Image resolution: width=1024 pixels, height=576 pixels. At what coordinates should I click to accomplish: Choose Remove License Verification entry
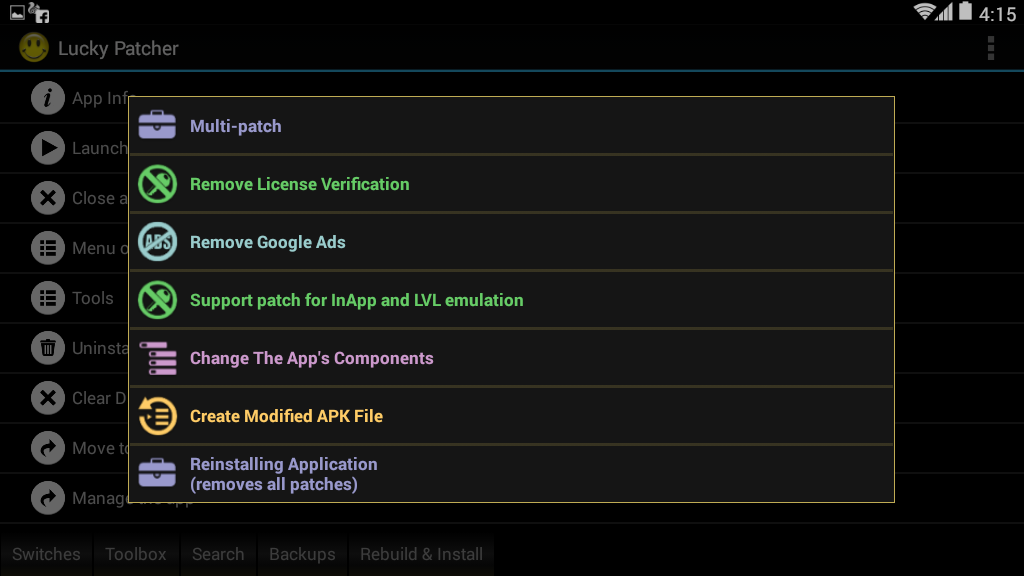click(511, 184)
